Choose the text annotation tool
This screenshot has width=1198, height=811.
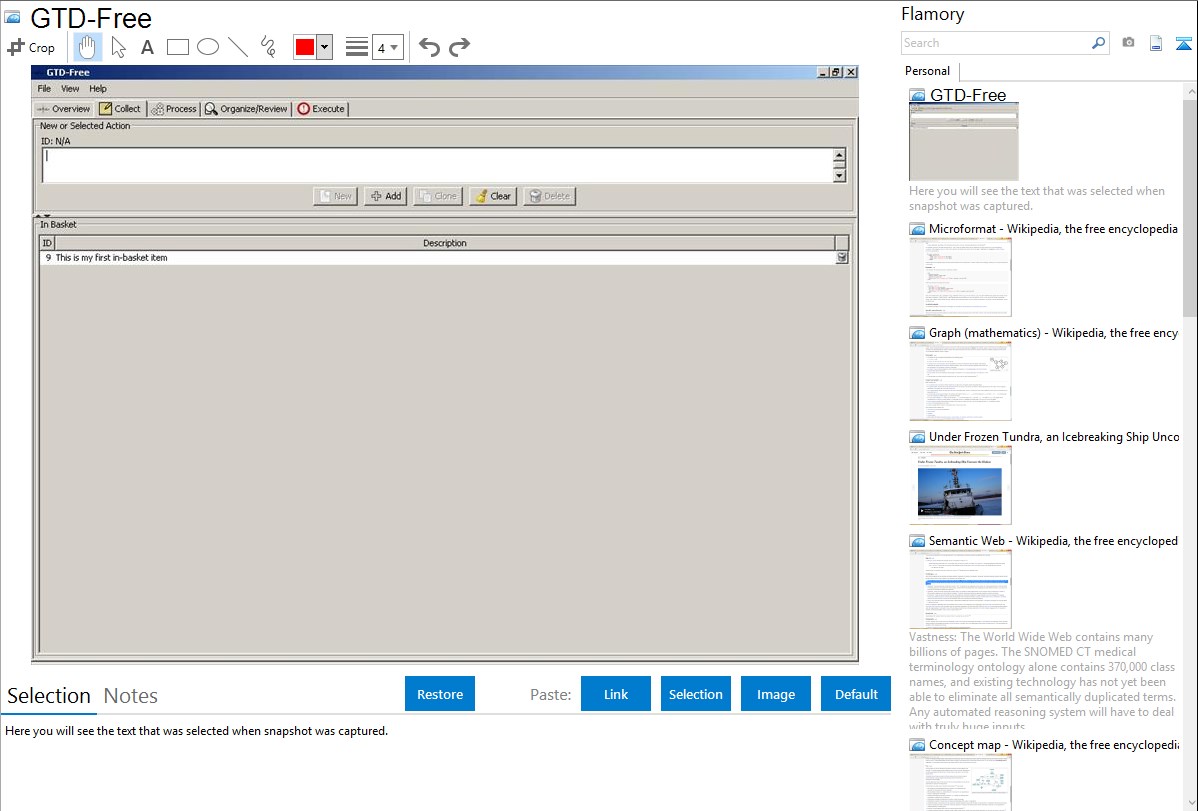(x=147, y=47)
